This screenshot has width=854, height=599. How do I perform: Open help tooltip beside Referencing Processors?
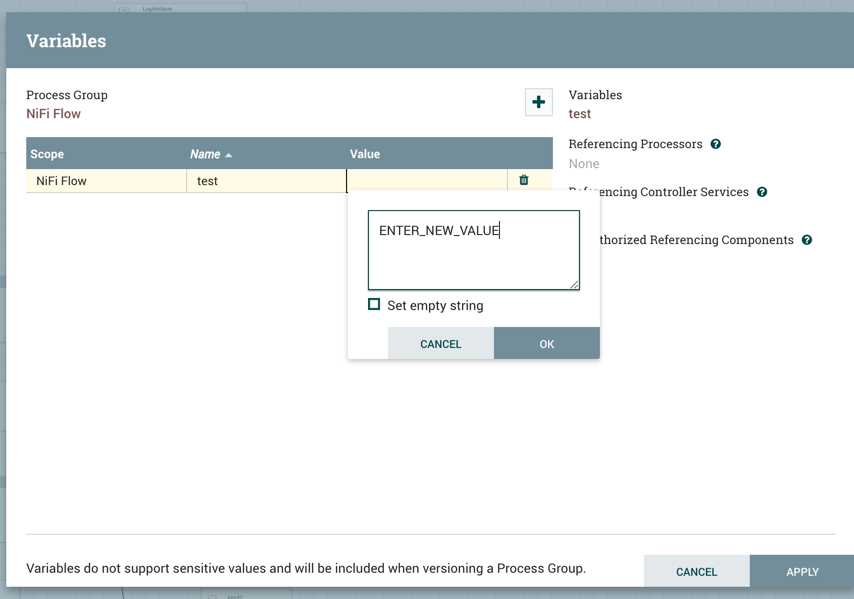[x=716, y=144]
